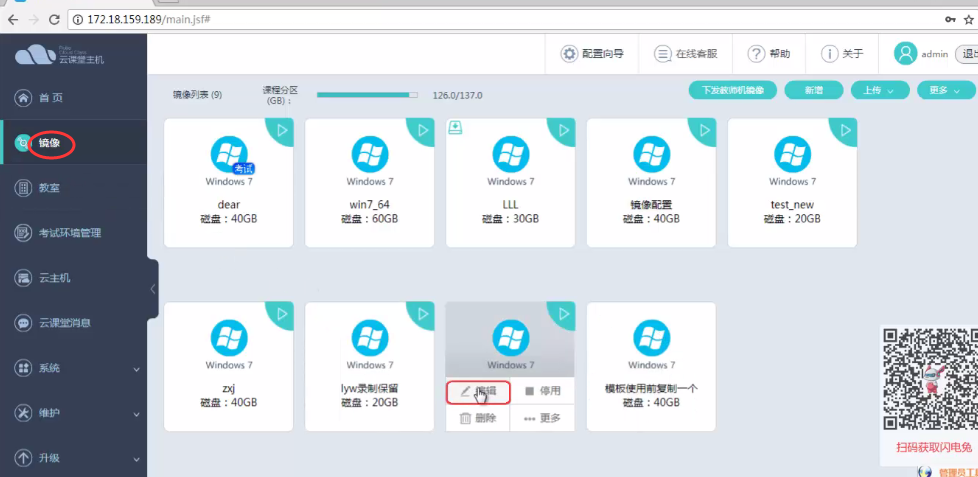Screen dimensions: 978x477
Task: Click the 126.0/137.0 storage value
Action: 457,95
